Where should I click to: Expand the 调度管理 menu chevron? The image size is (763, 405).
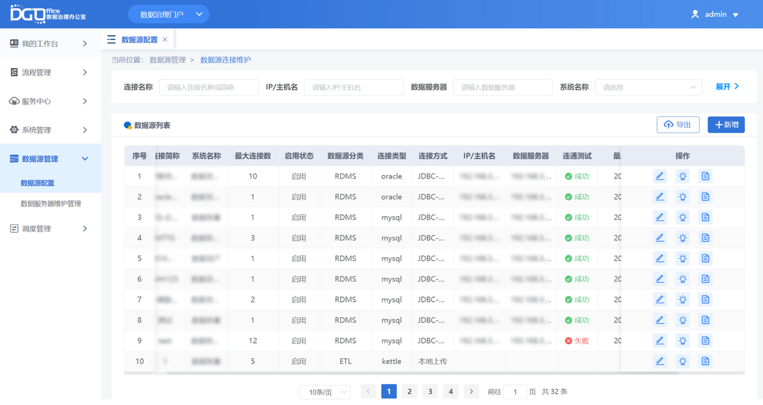point(85,228)
